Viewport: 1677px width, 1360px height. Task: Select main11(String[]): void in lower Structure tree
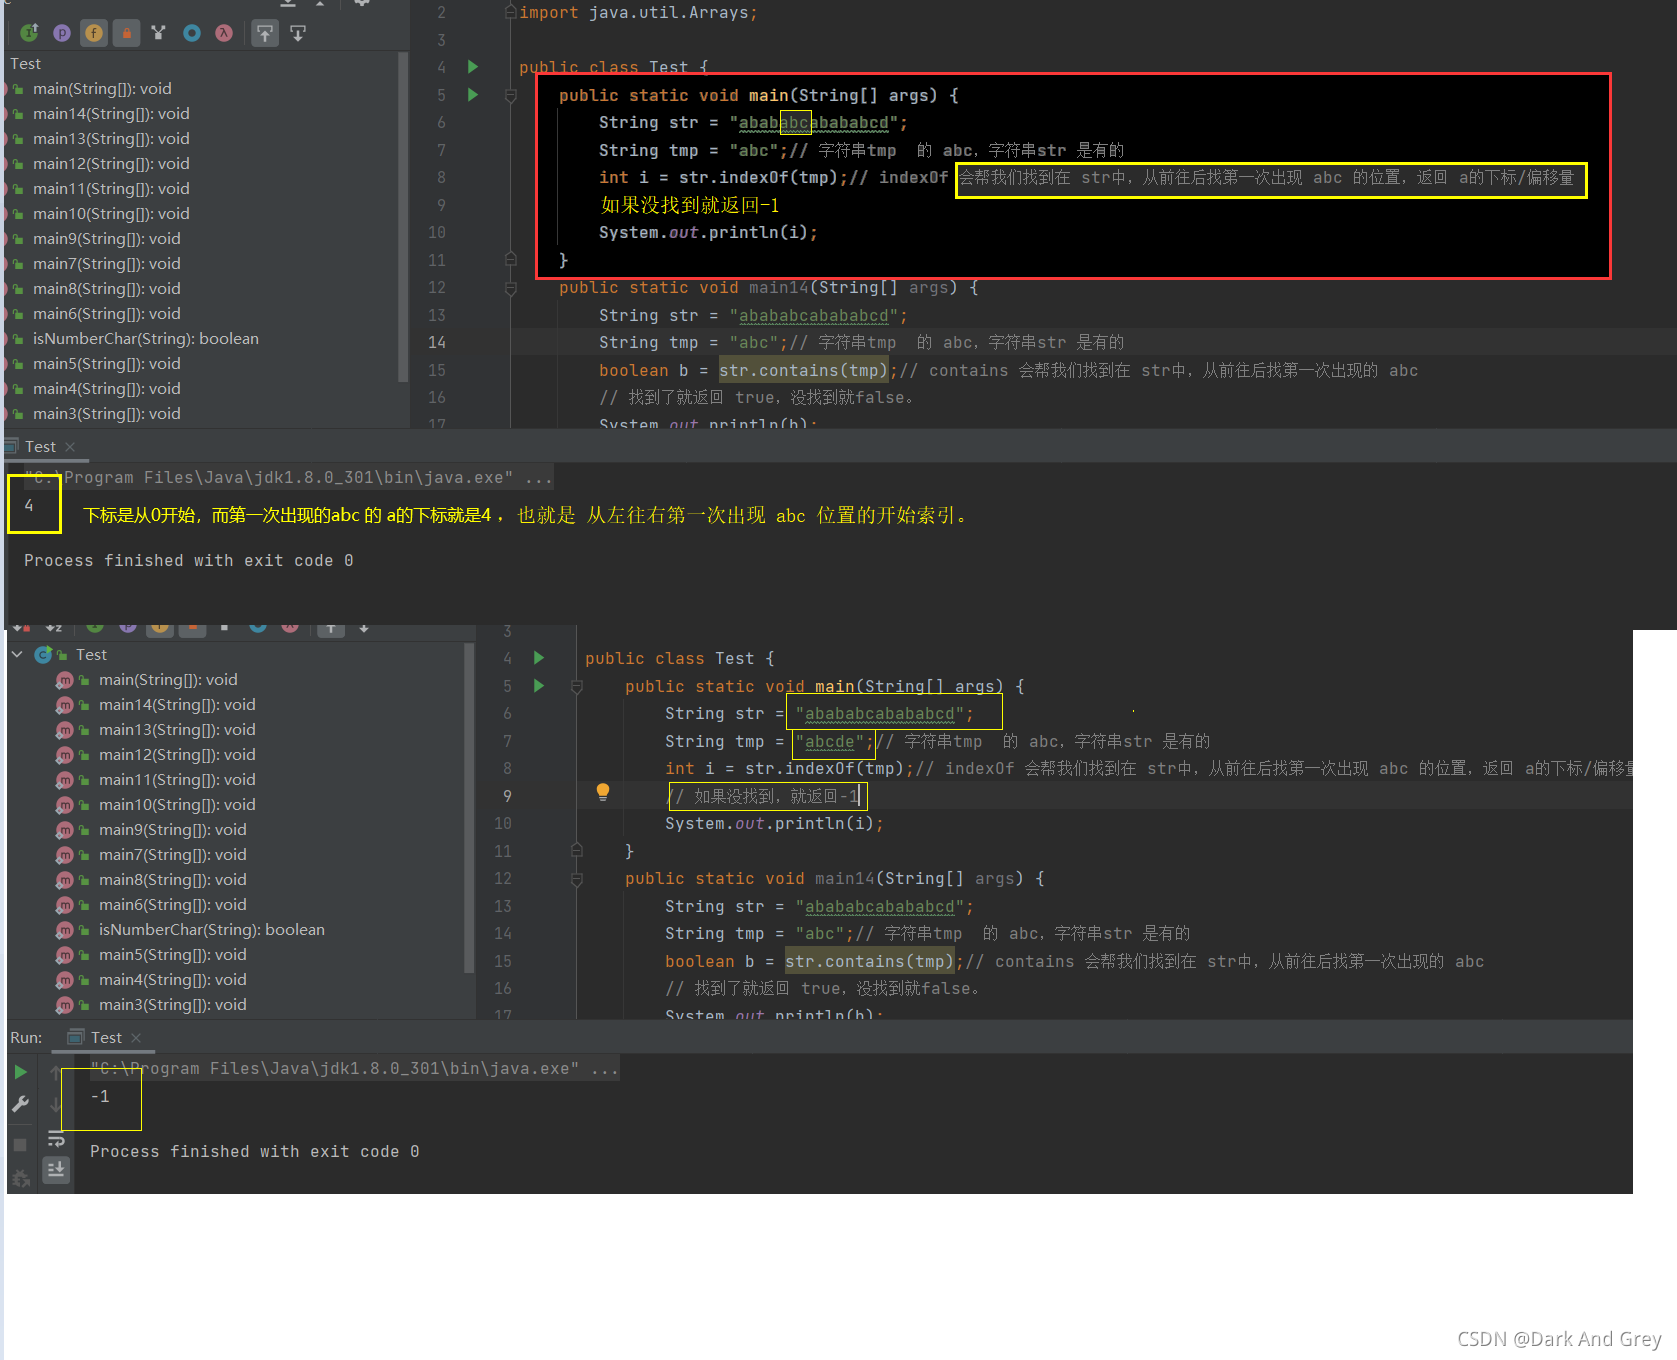[x=177, y=780]
